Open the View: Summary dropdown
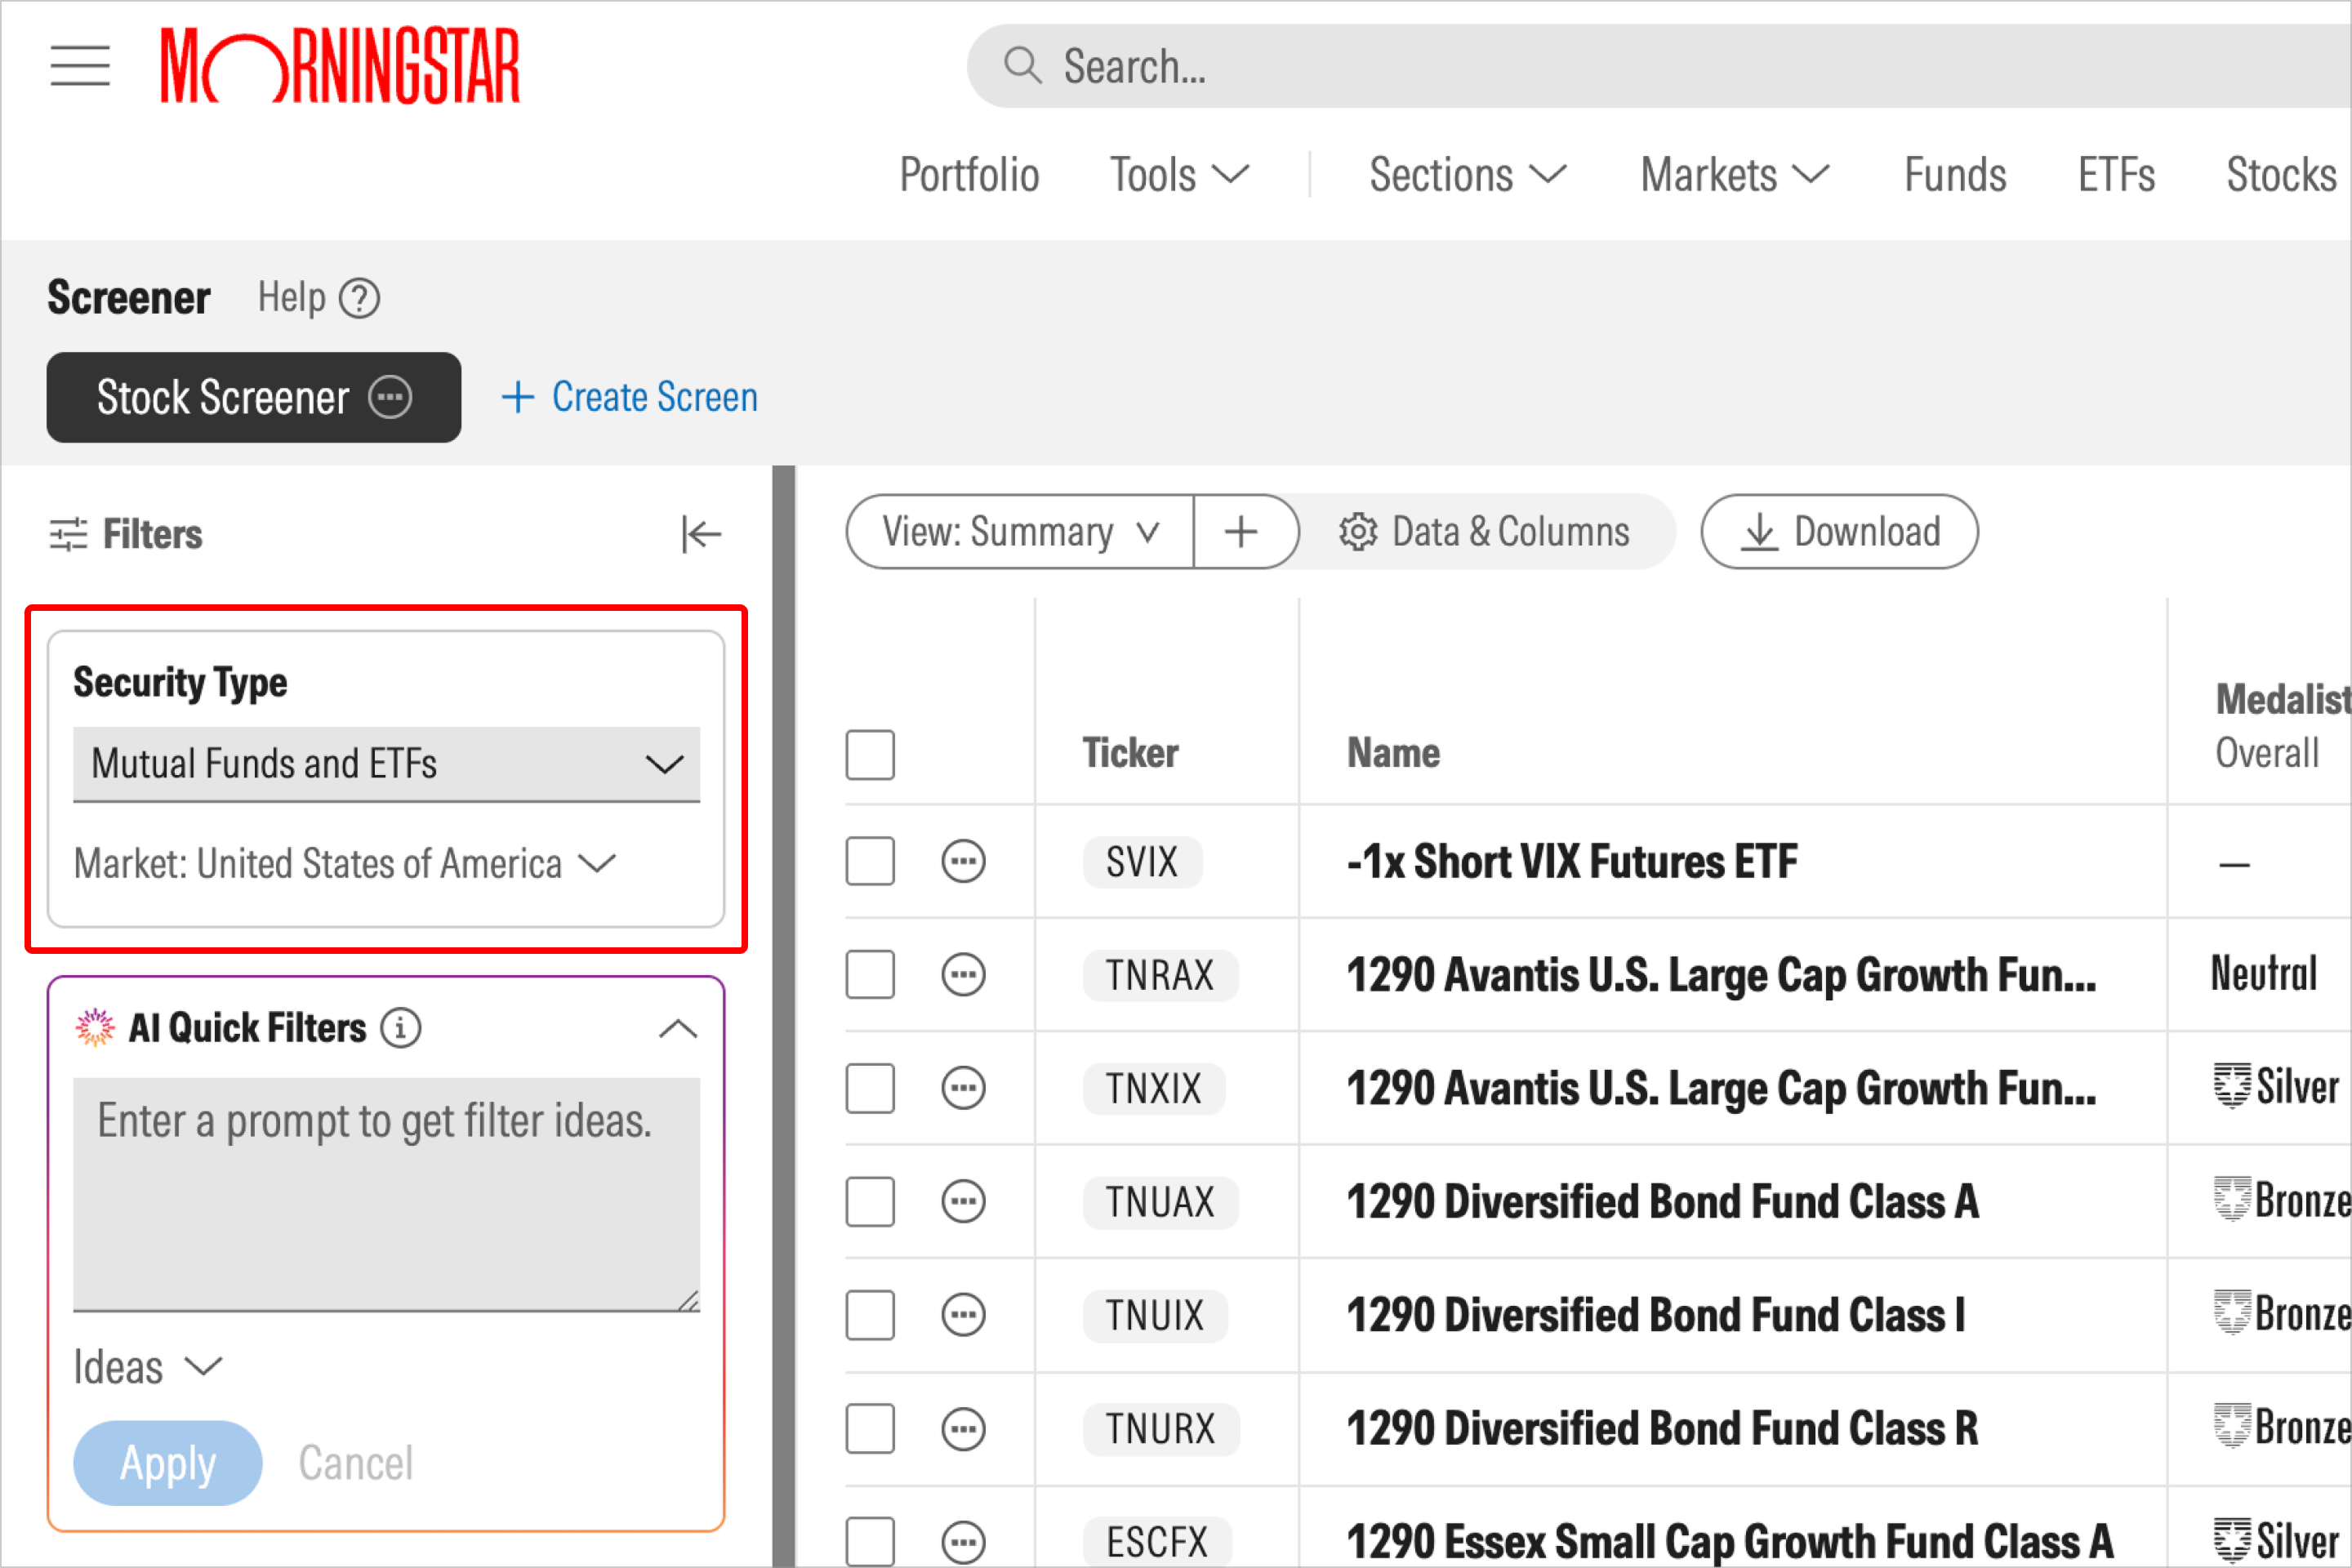The image size is (2352, 1568). tap(1020, 532)
